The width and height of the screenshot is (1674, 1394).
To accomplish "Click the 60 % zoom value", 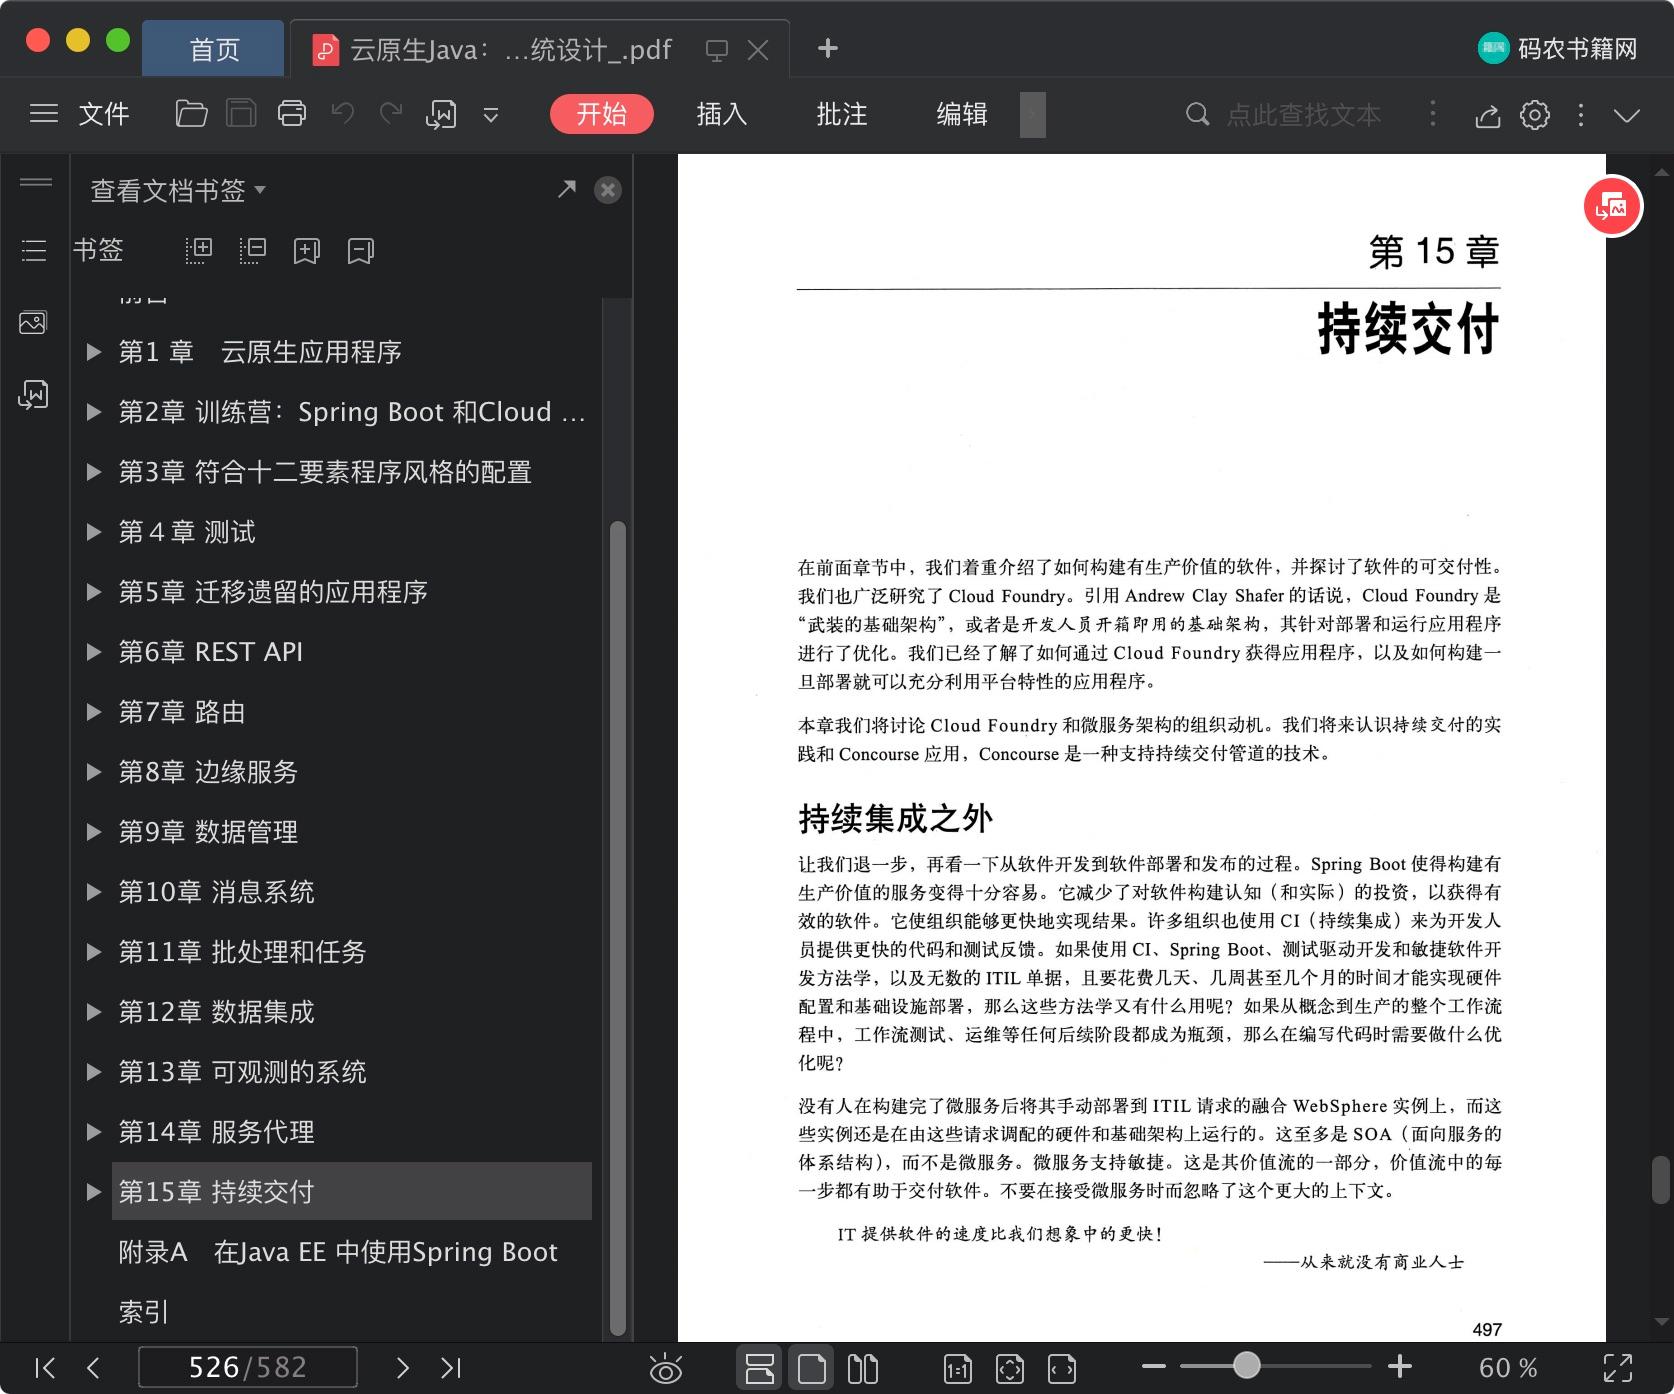I will [1507, 1367].
